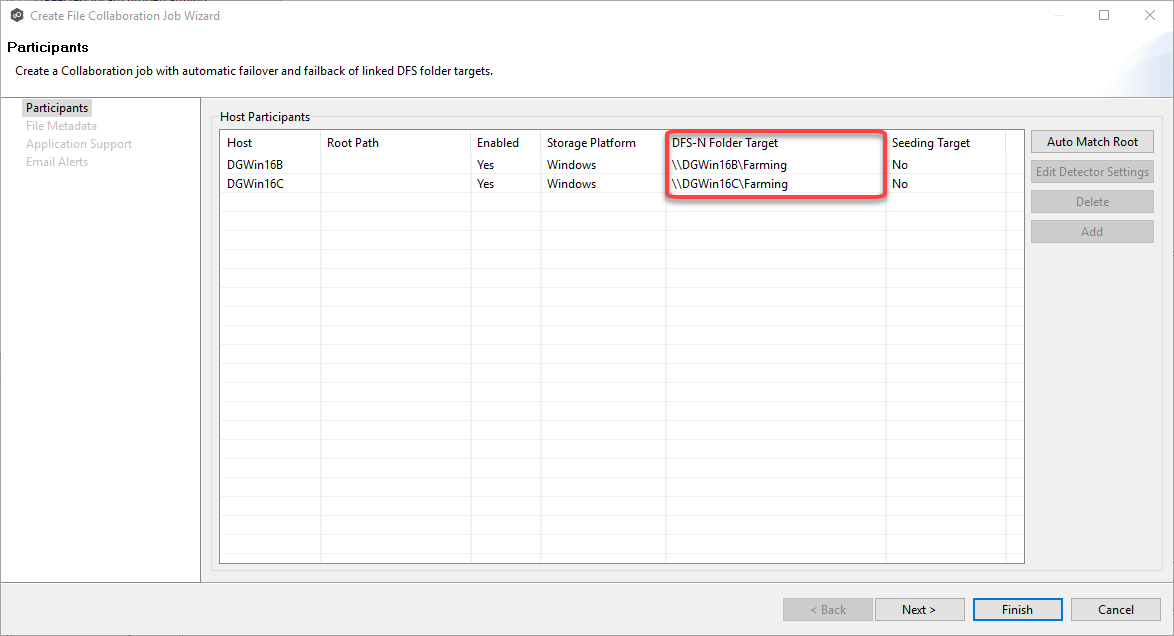Click the Back navigation button

[x=827, y=609]
